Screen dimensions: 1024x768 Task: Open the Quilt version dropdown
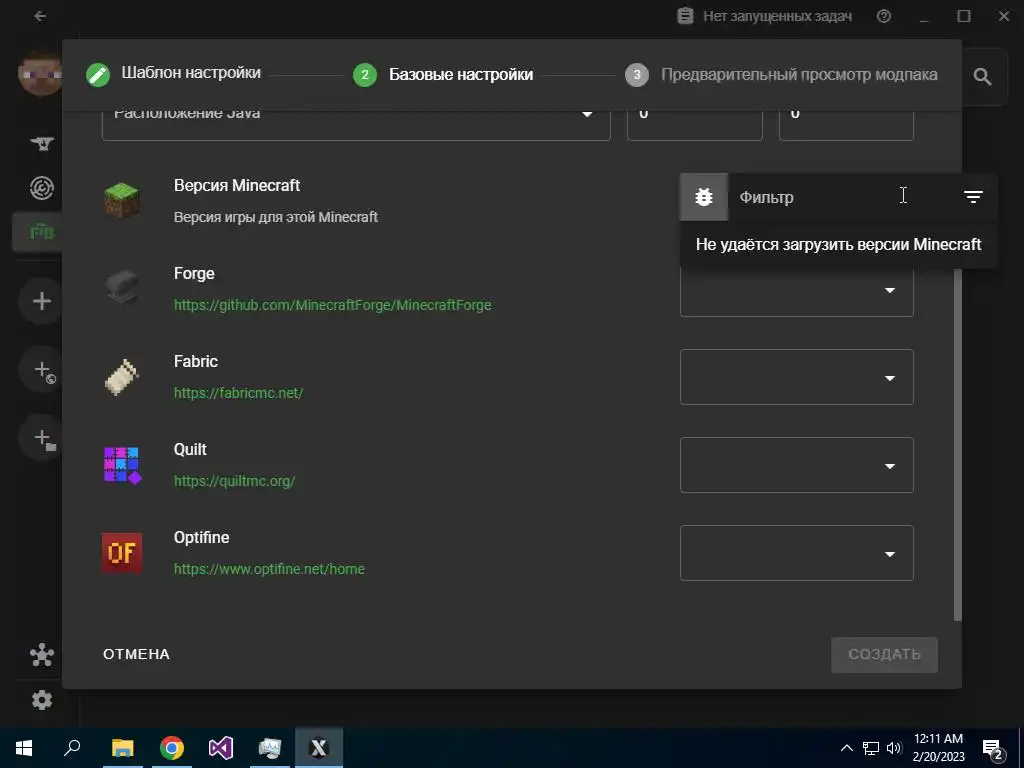click(x=796, y=465)
